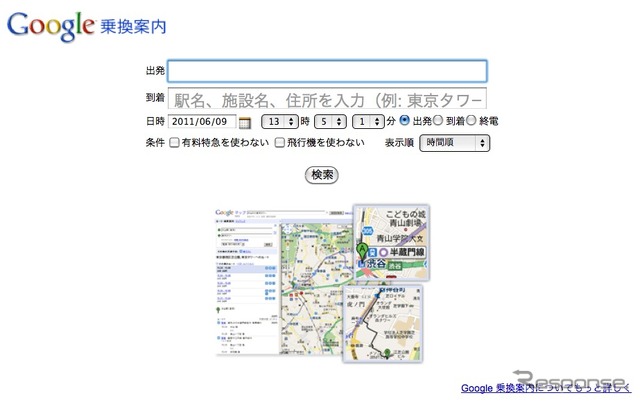Open the minute tens dropdown showing 5
Image resolution: width=640 pixels, height=402 pixels.
point(330,121)
